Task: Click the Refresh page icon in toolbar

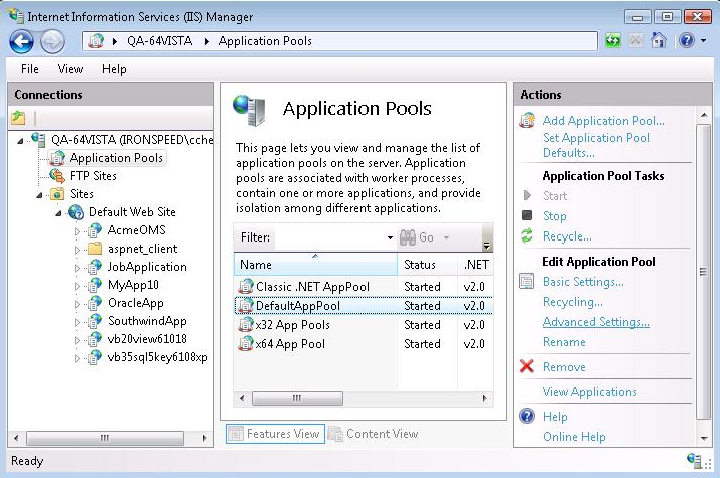Action: pyautogui.click(x=613, y=41)
